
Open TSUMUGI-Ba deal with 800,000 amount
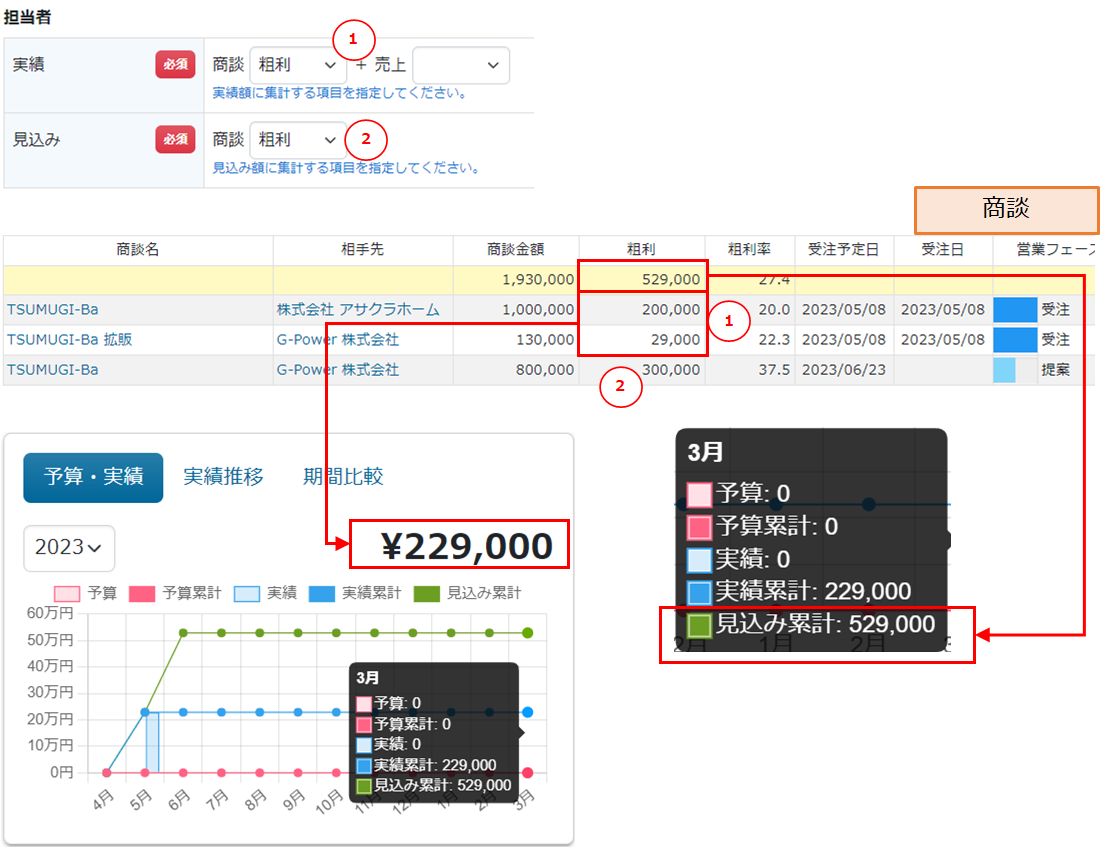point(53,370)
